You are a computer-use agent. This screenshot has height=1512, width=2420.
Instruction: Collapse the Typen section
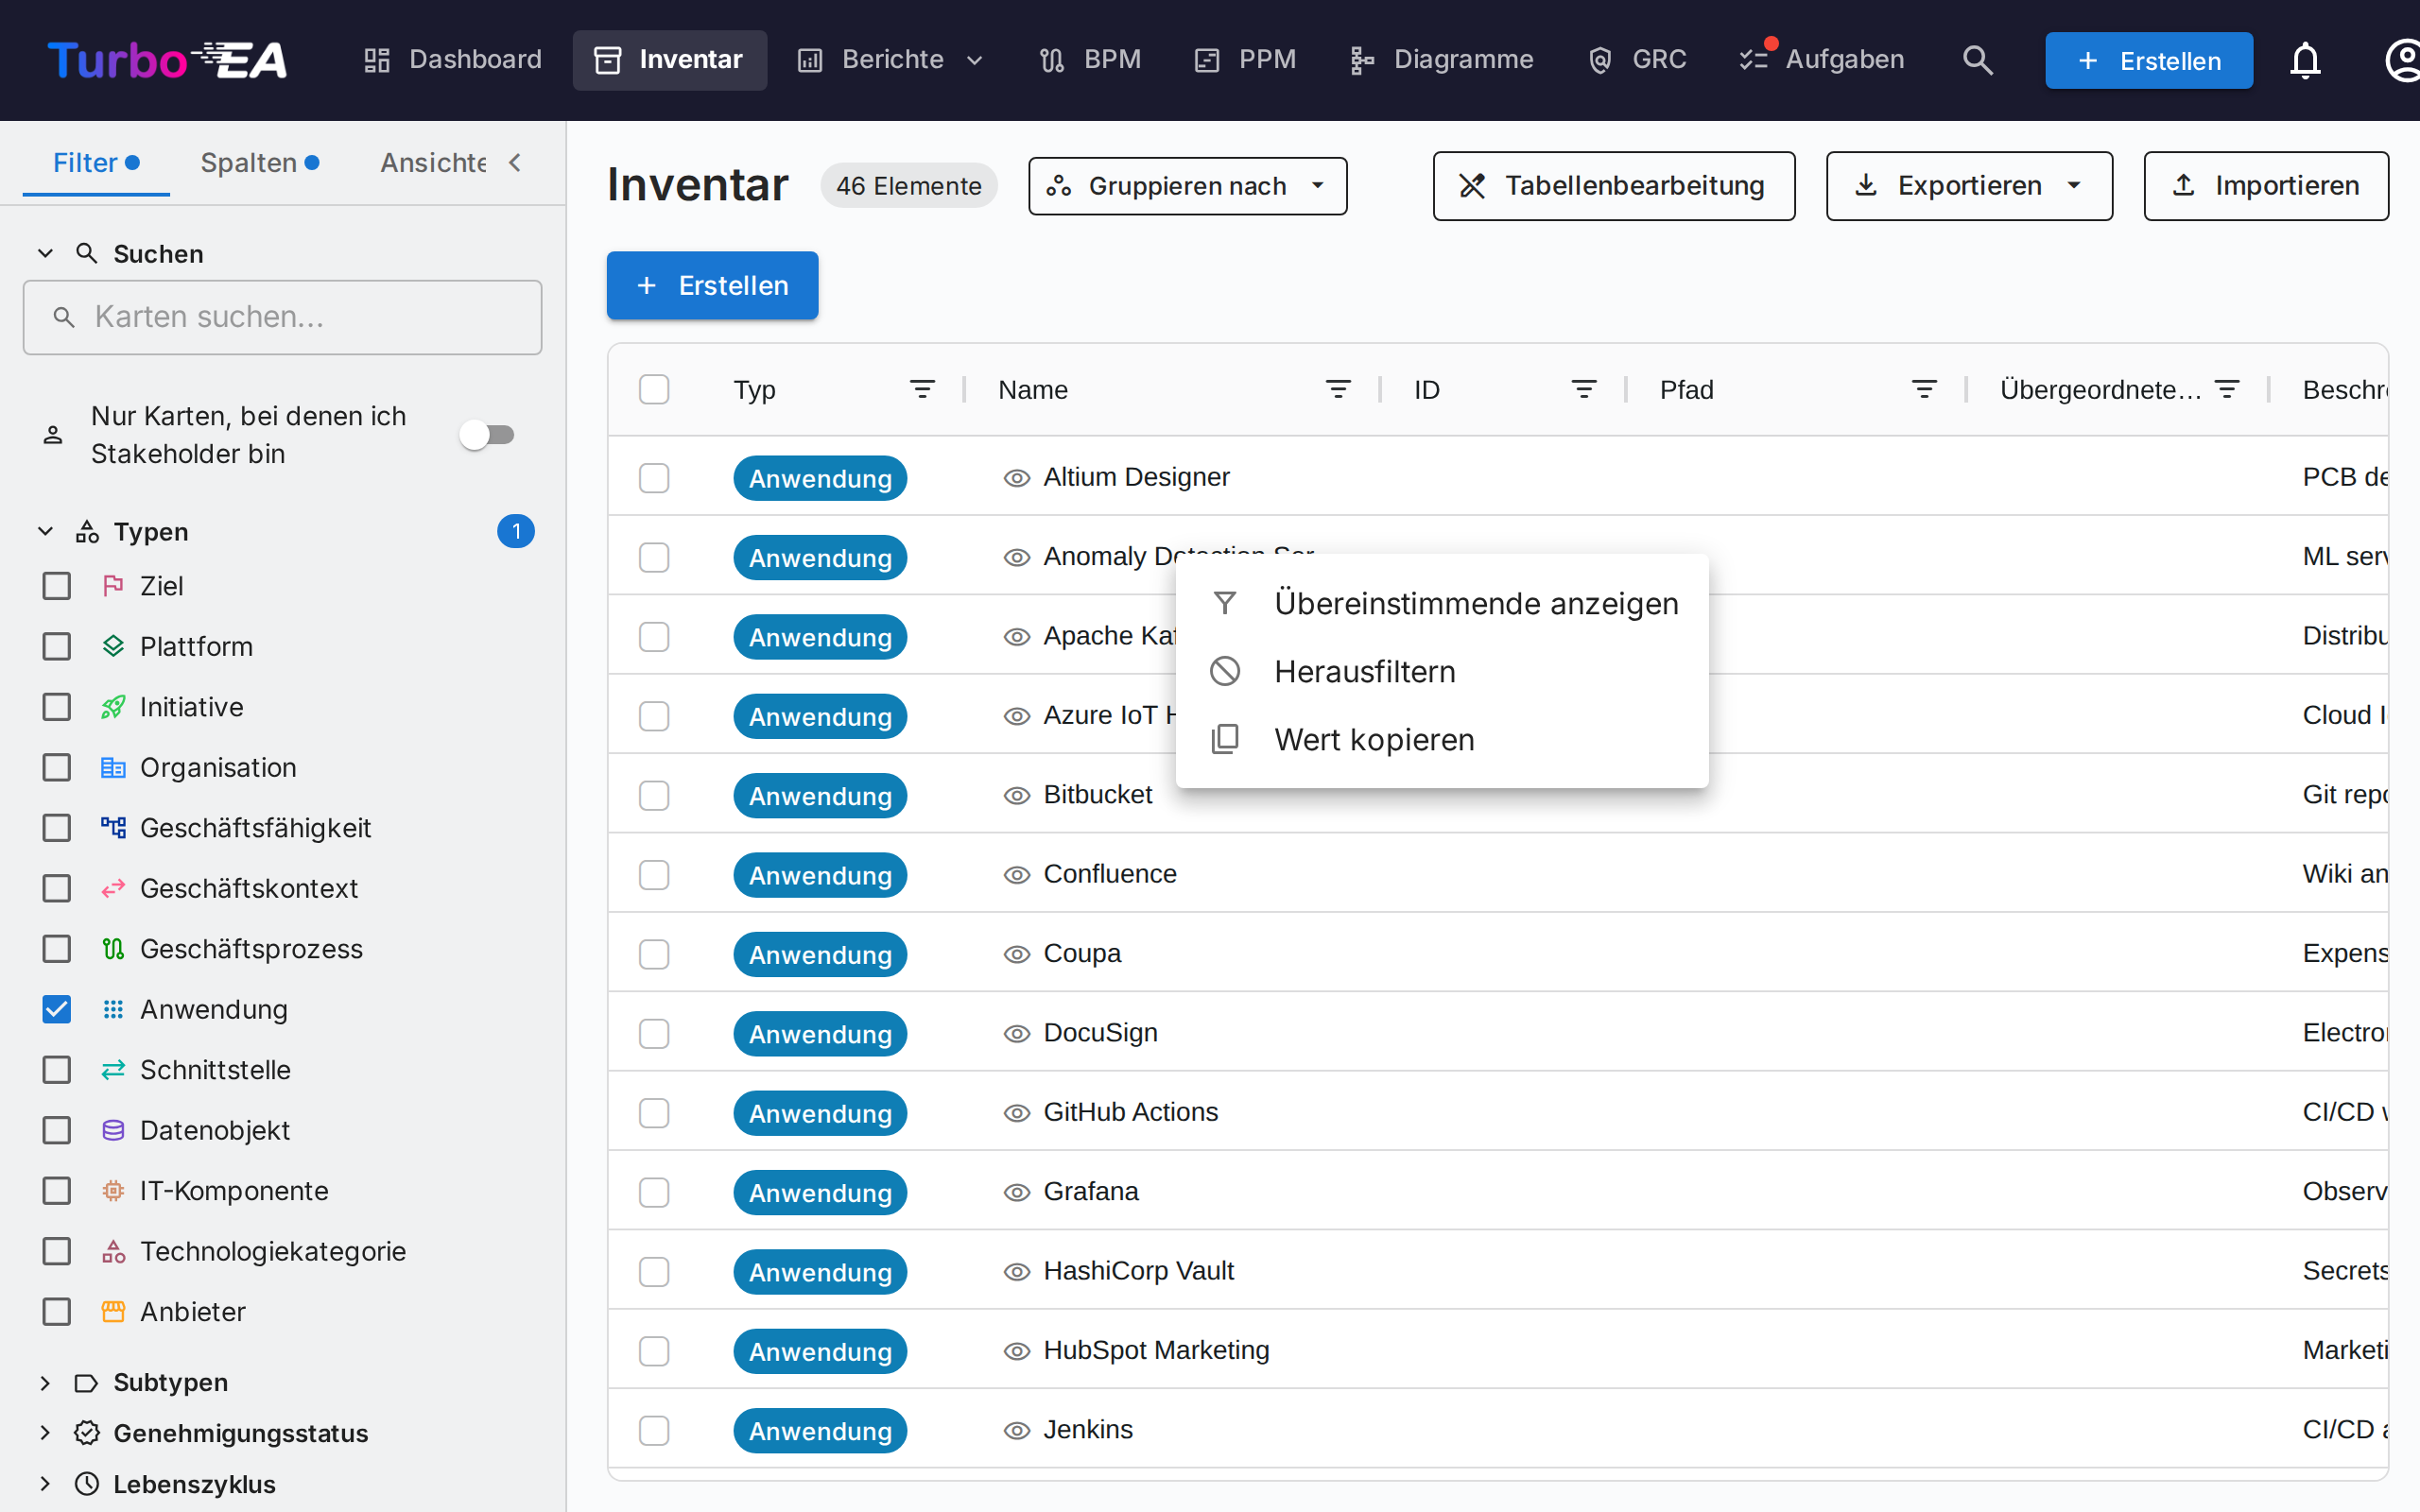(x=45, y=531)
